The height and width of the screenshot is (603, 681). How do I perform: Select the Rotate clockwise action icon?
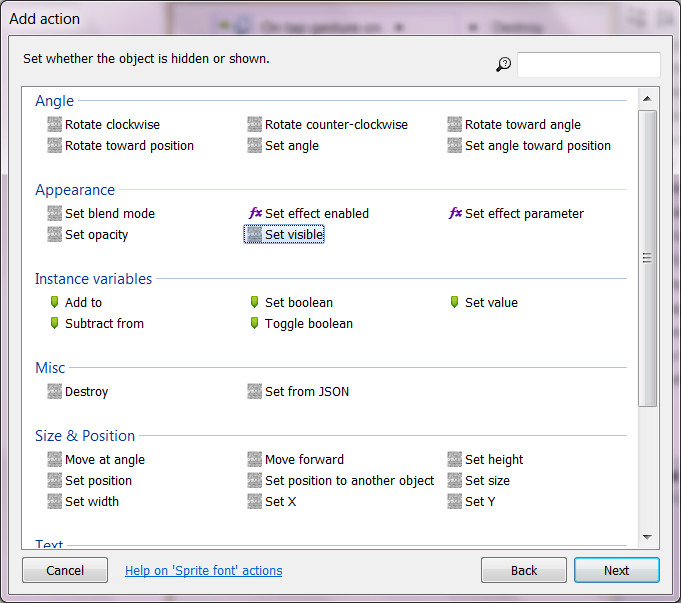point(55,125)
